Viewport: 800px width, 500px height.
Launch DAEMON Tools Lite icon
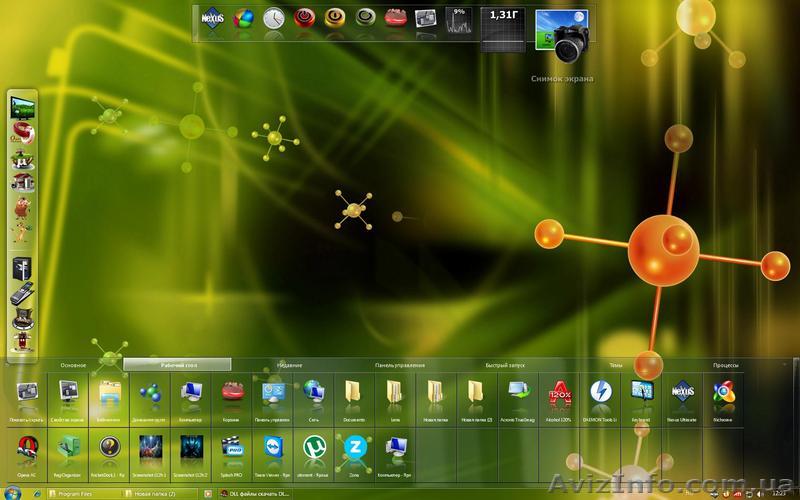click(601, 392)
